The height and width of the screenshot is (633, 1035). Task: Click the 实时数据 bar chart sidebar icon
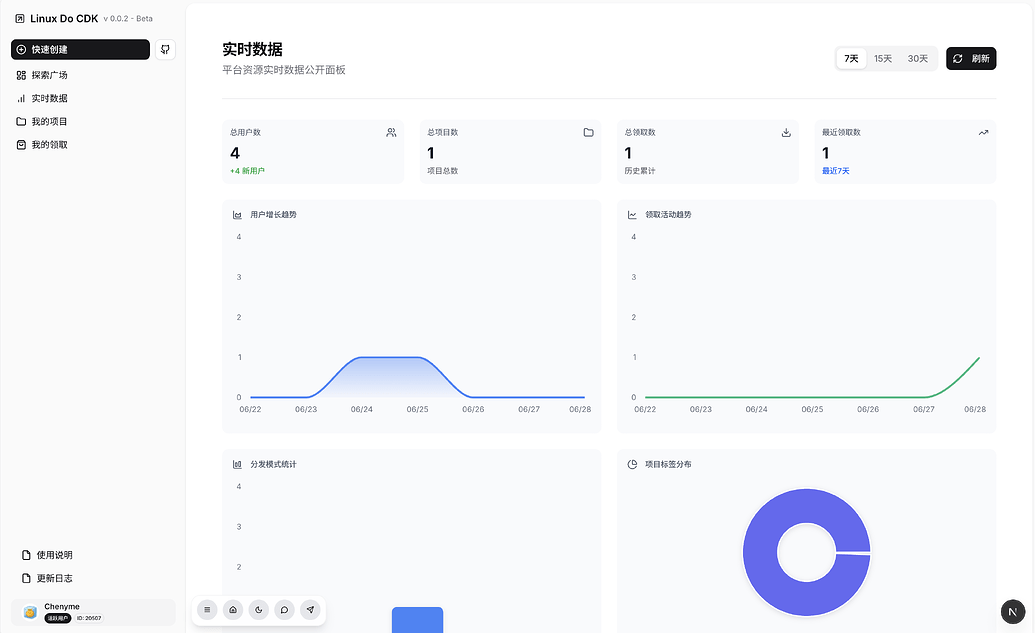coord(21,98)
